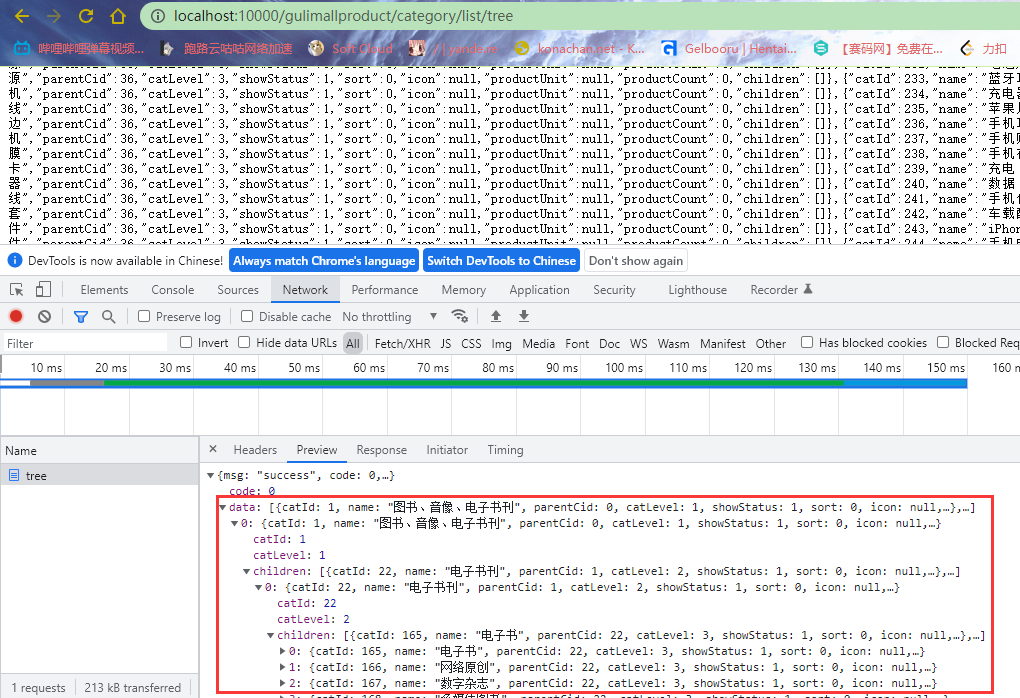
Task: Open network search magnifier icon
Action: [109, 316]
